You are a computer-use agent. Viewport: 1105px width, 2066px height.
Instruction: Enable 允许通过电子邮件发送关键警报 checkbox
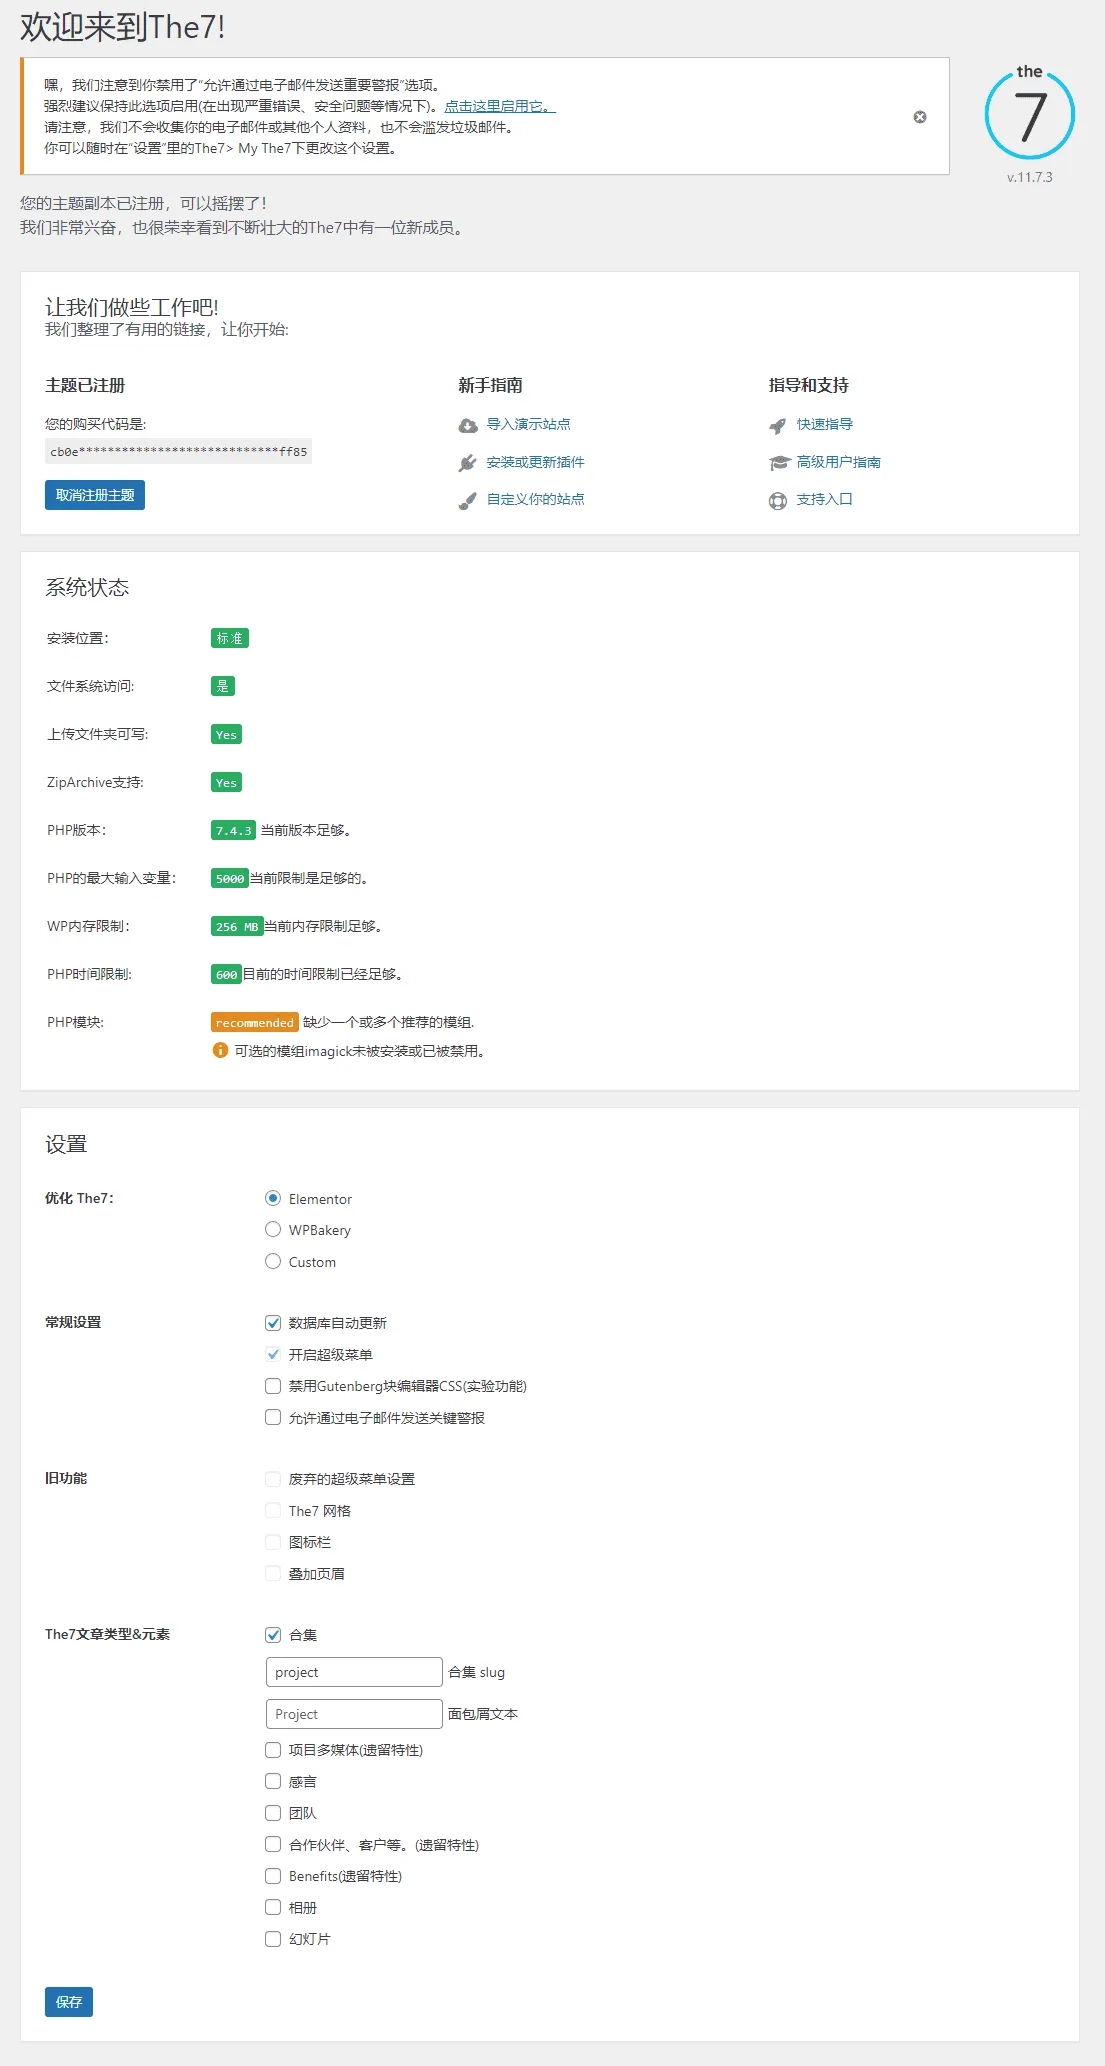pyautogui.click(x=273, y=1417)
